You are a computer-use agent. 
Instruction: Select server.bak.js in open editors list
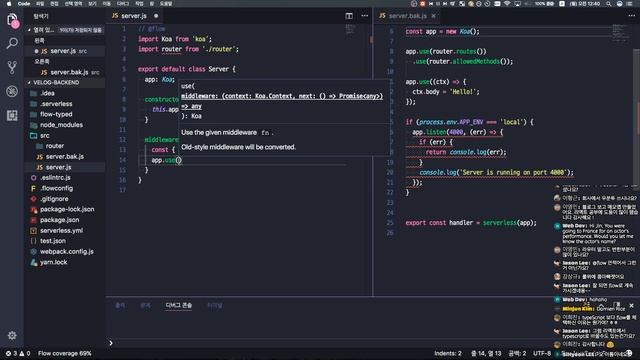coord(69,72)
